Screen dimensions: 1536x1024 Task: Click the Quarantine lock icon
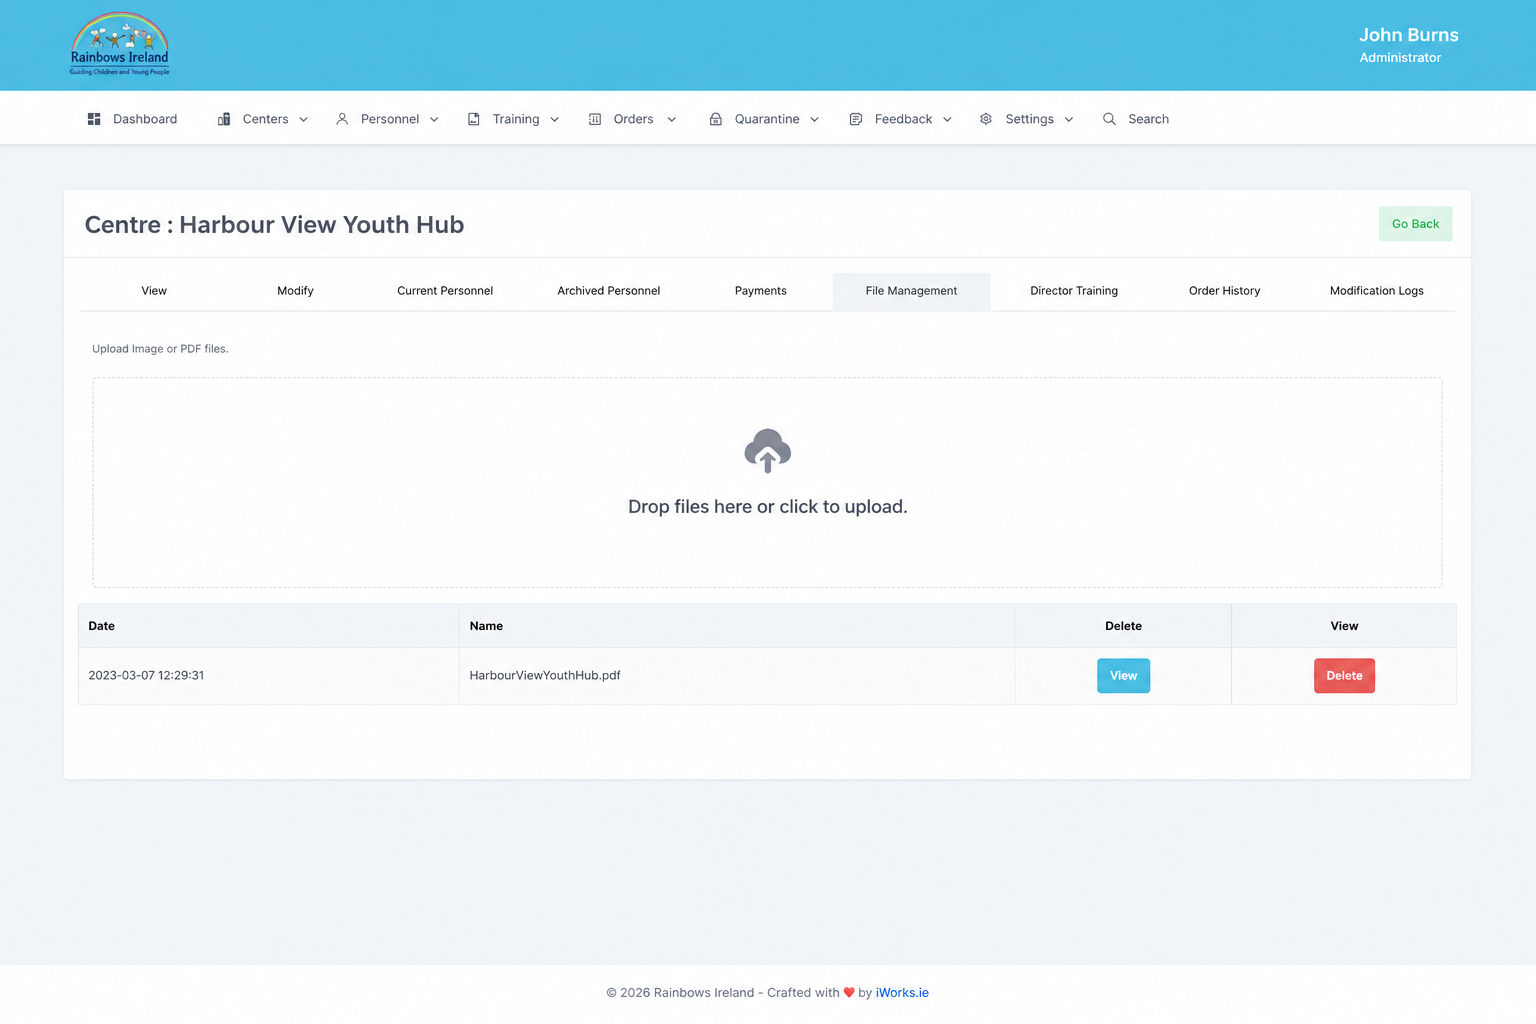pos(716,119)
